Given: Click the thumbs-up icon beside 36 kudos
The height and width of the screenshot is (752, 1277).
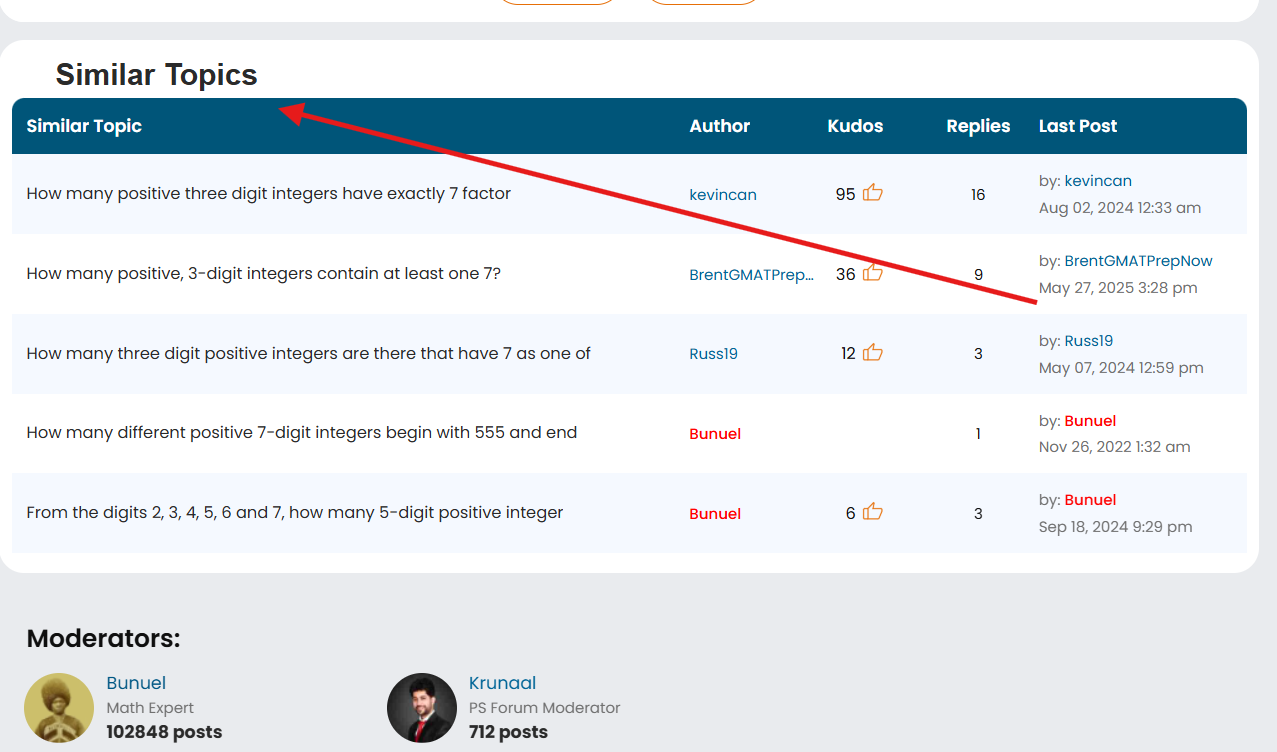Looking at the screenshot, I should point(872,273).
